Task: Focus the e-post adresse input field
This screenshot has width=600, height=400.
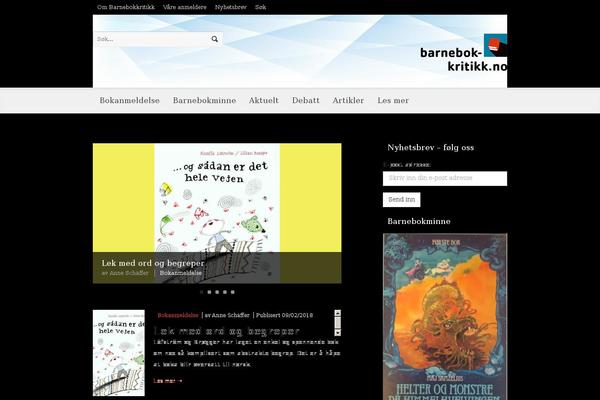Action: [x=445, y=178]
